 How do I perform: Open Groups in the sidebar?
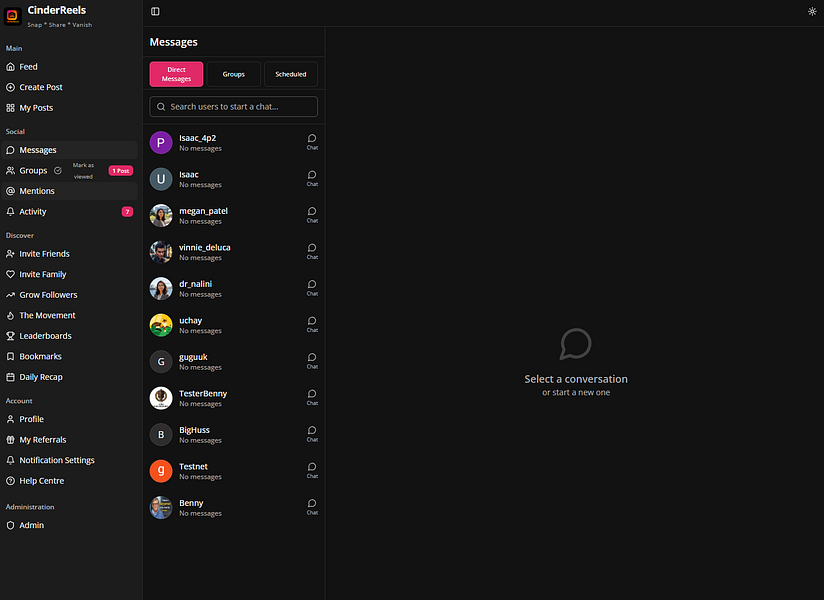33,171
